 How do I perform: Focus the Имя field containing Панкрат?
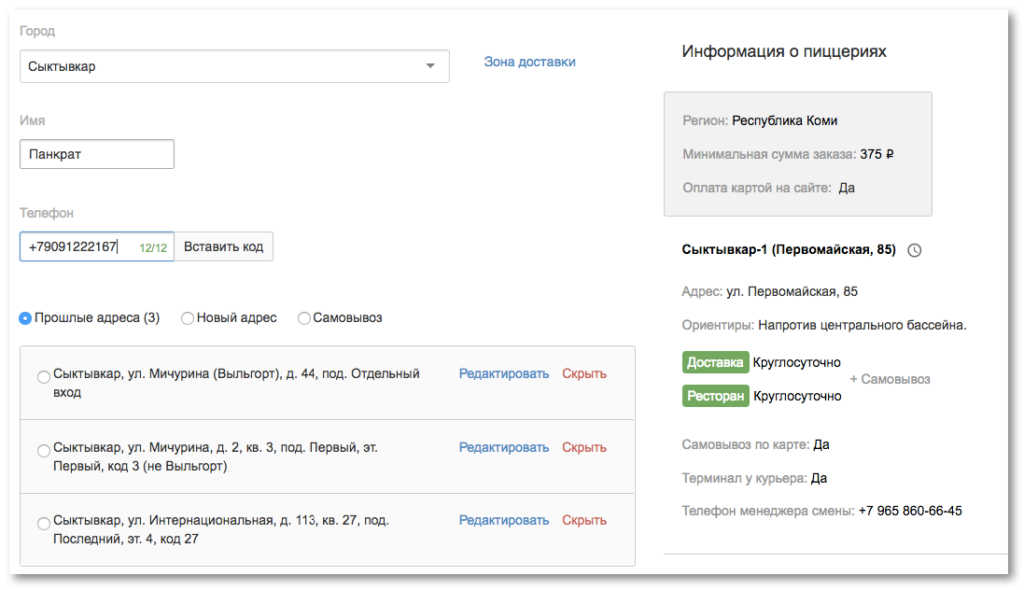pyautogui.click(x=97, y=154)
